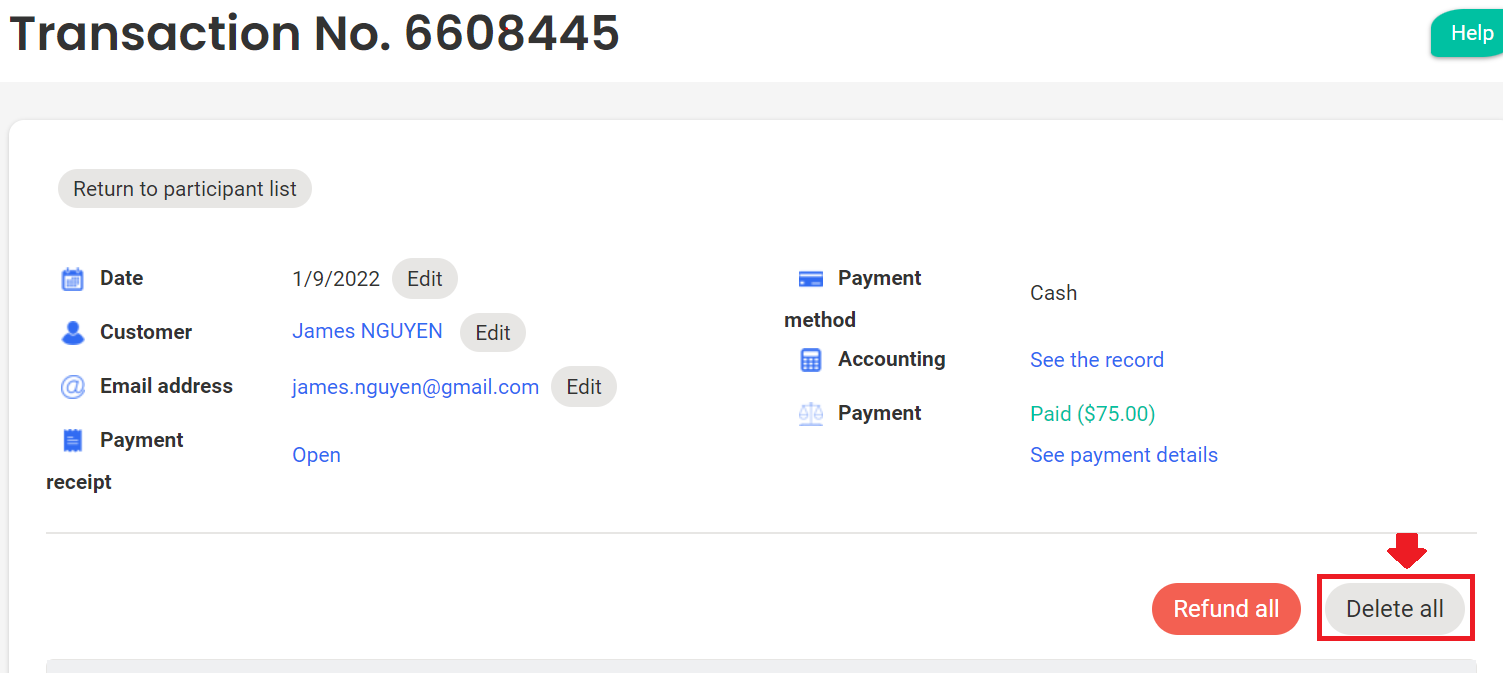
Task: Edit the email address
Action: click(583, 387)
